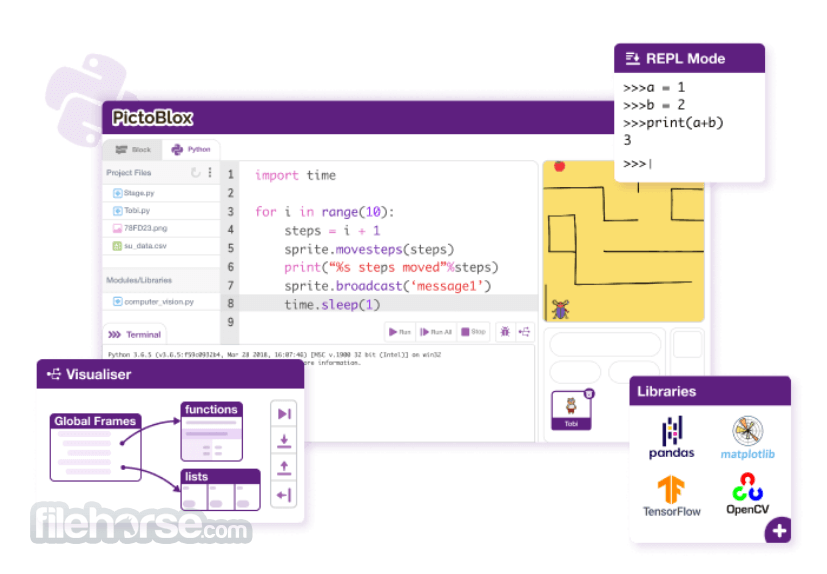This screenshot has width=827, height=574.
Task: Open the Terminal tab
Action: point(135,334)
